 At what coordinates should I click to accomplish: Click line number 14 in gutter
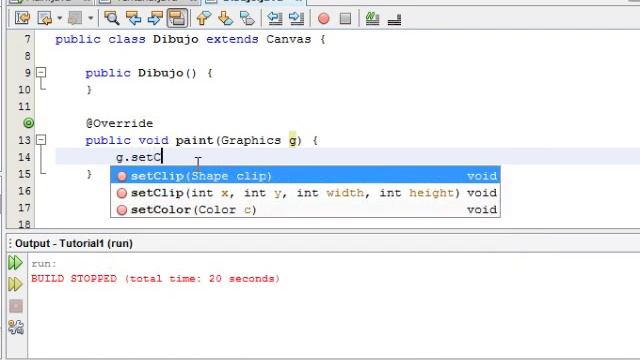coord(24,157)
